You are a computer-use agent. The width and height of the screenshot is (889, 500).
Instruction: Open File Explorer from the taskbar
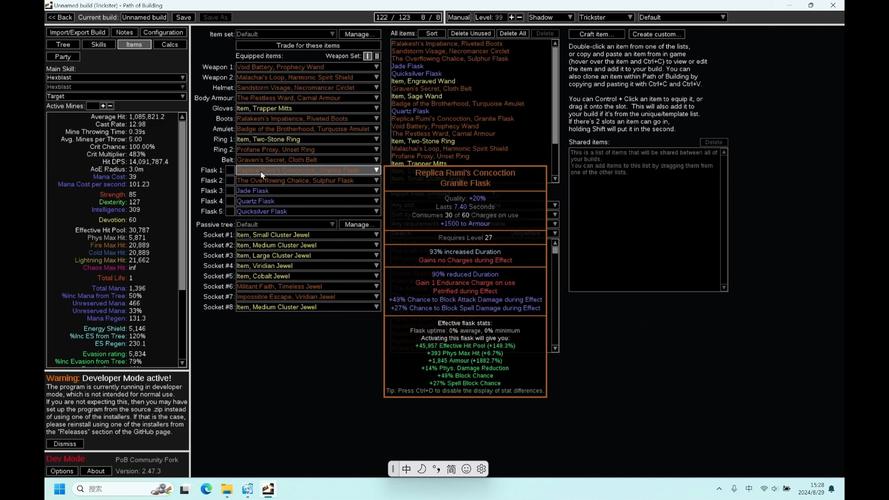pos(227,489)
